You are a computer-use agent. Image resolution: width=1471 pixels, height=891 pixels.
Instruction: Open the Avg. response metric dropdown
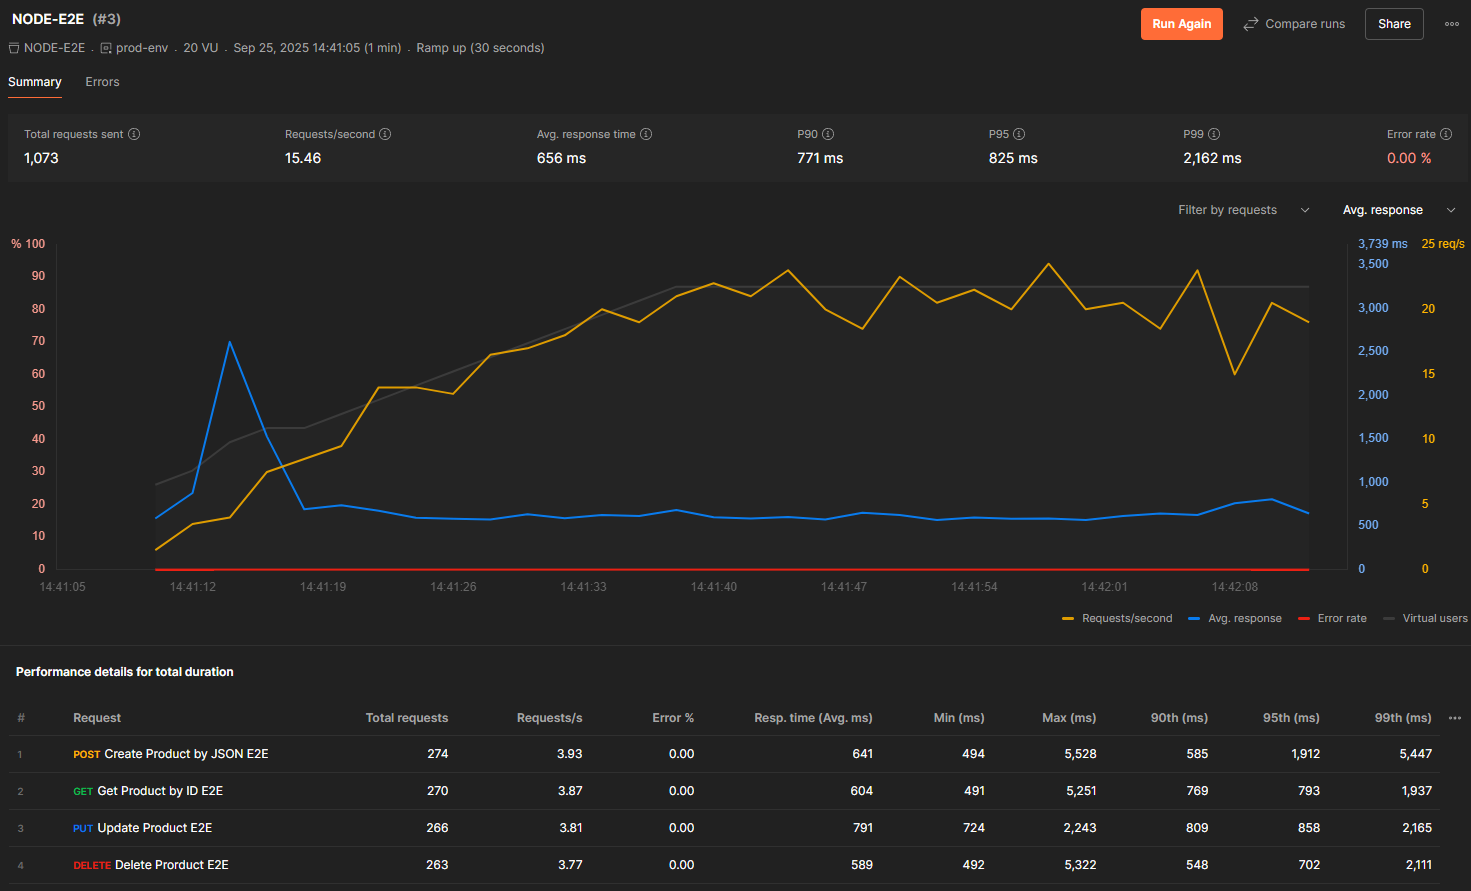1398,210
